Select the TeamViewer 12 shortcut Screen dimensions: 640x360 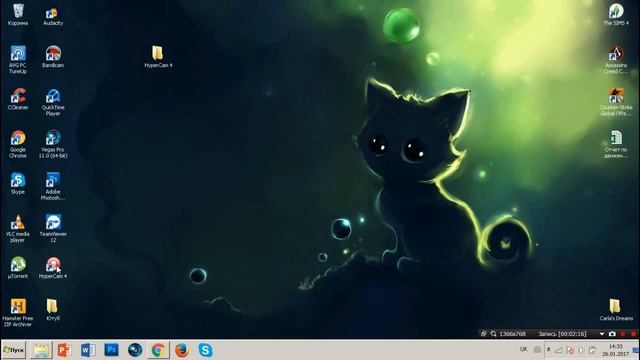[53, 229]
